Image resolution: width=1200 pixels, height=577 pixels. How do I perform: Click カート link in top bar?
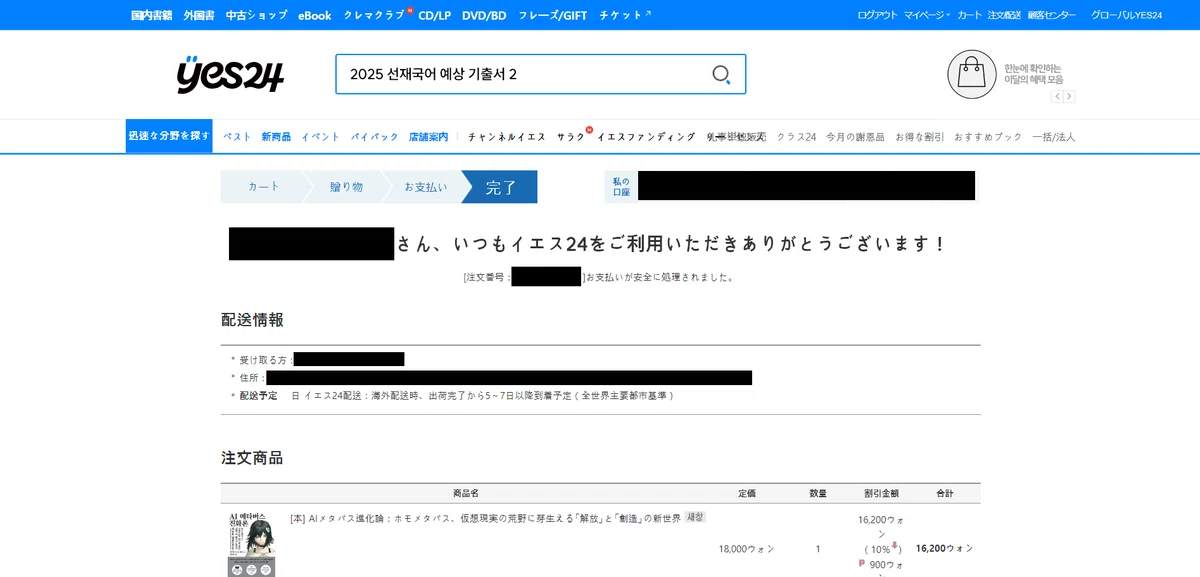click(969, 15)
